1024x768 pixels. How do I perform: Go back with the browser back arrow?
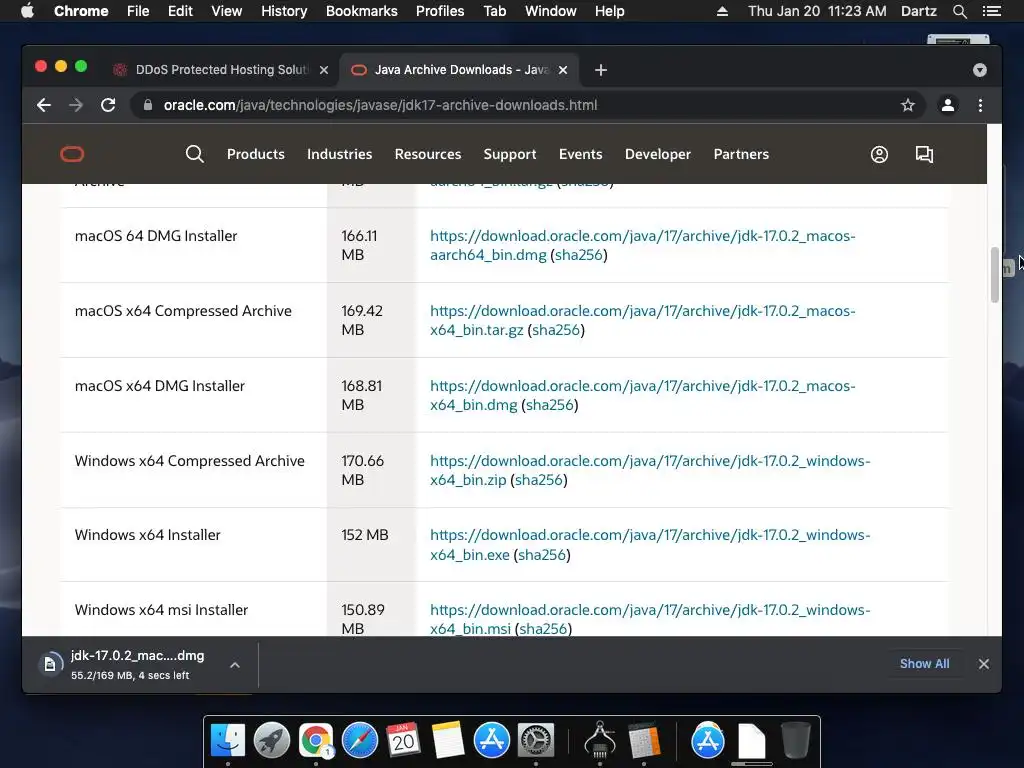tap(44, 105)
